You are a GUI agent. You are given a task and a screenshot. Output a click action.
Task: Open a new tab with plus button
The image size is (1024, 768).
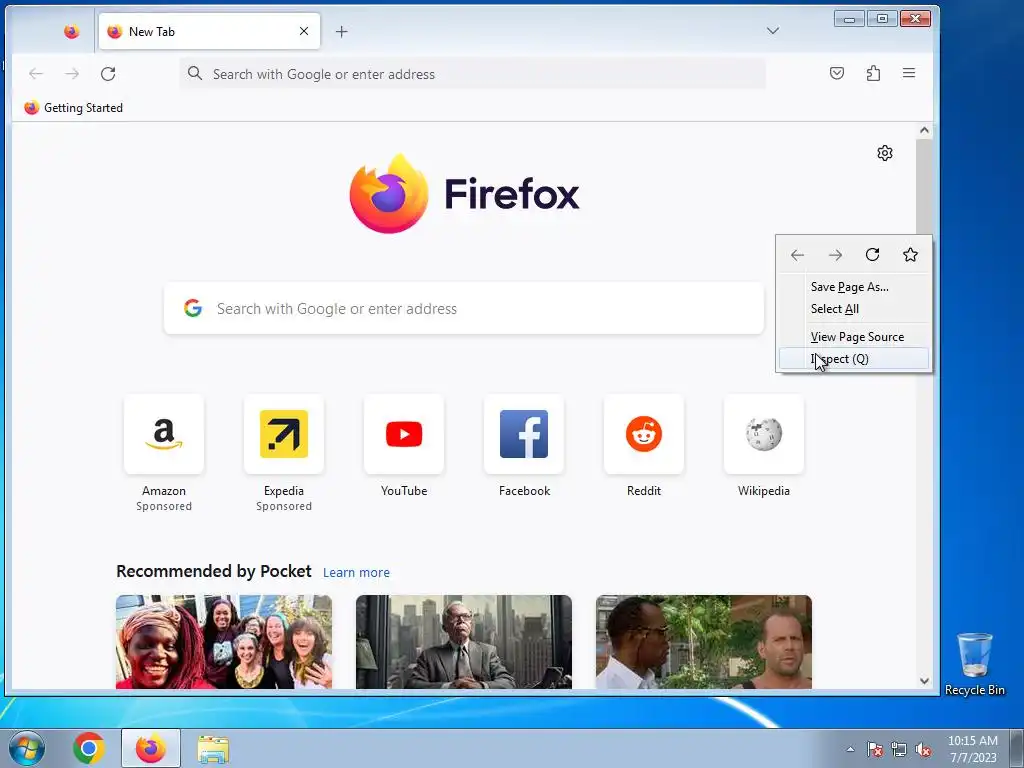(x=342, y=31)
